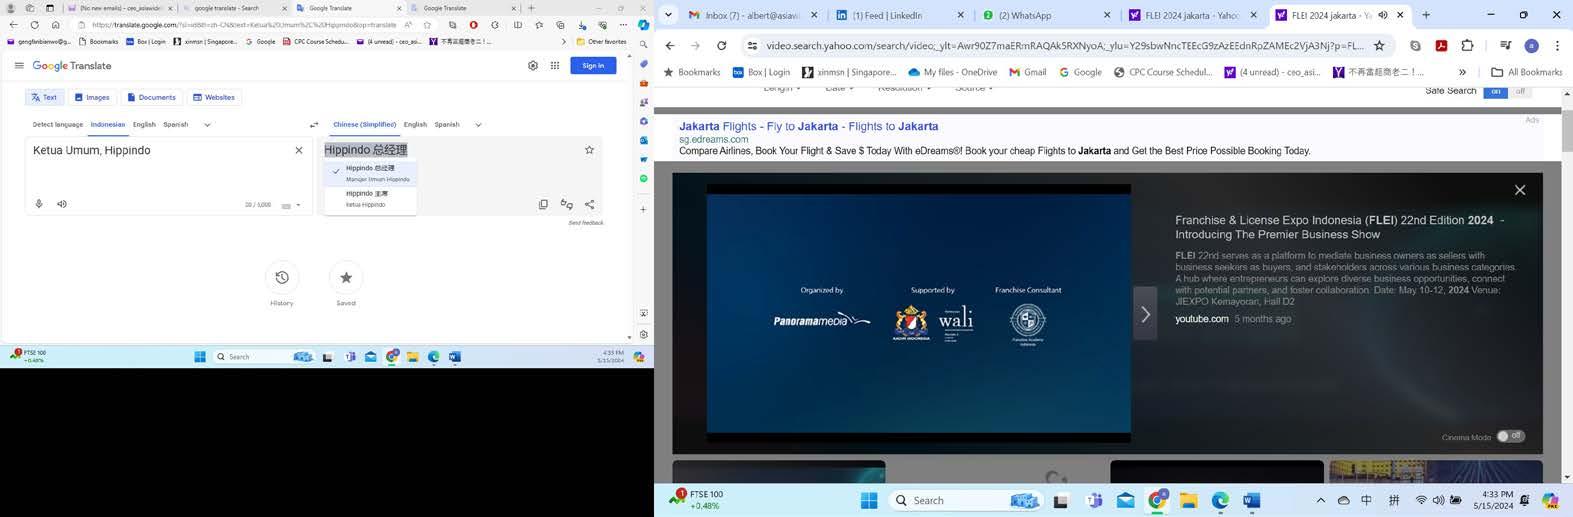Open Other favorites folder in Edge
This screenshot has height=517, width=1573.
601,42
